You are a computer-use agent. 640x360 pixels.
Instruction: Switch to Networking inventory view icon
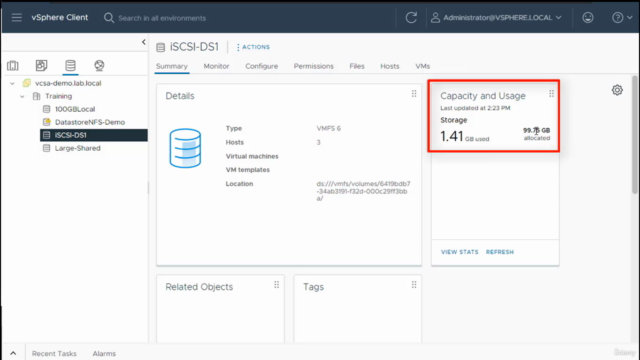(x=99, y=65)
